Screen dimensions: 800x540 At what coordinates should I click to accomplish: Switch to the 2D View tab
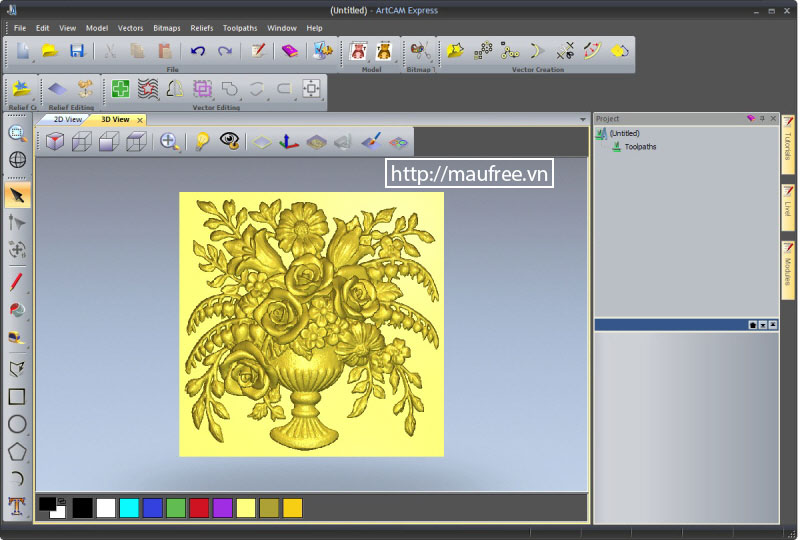68,119
